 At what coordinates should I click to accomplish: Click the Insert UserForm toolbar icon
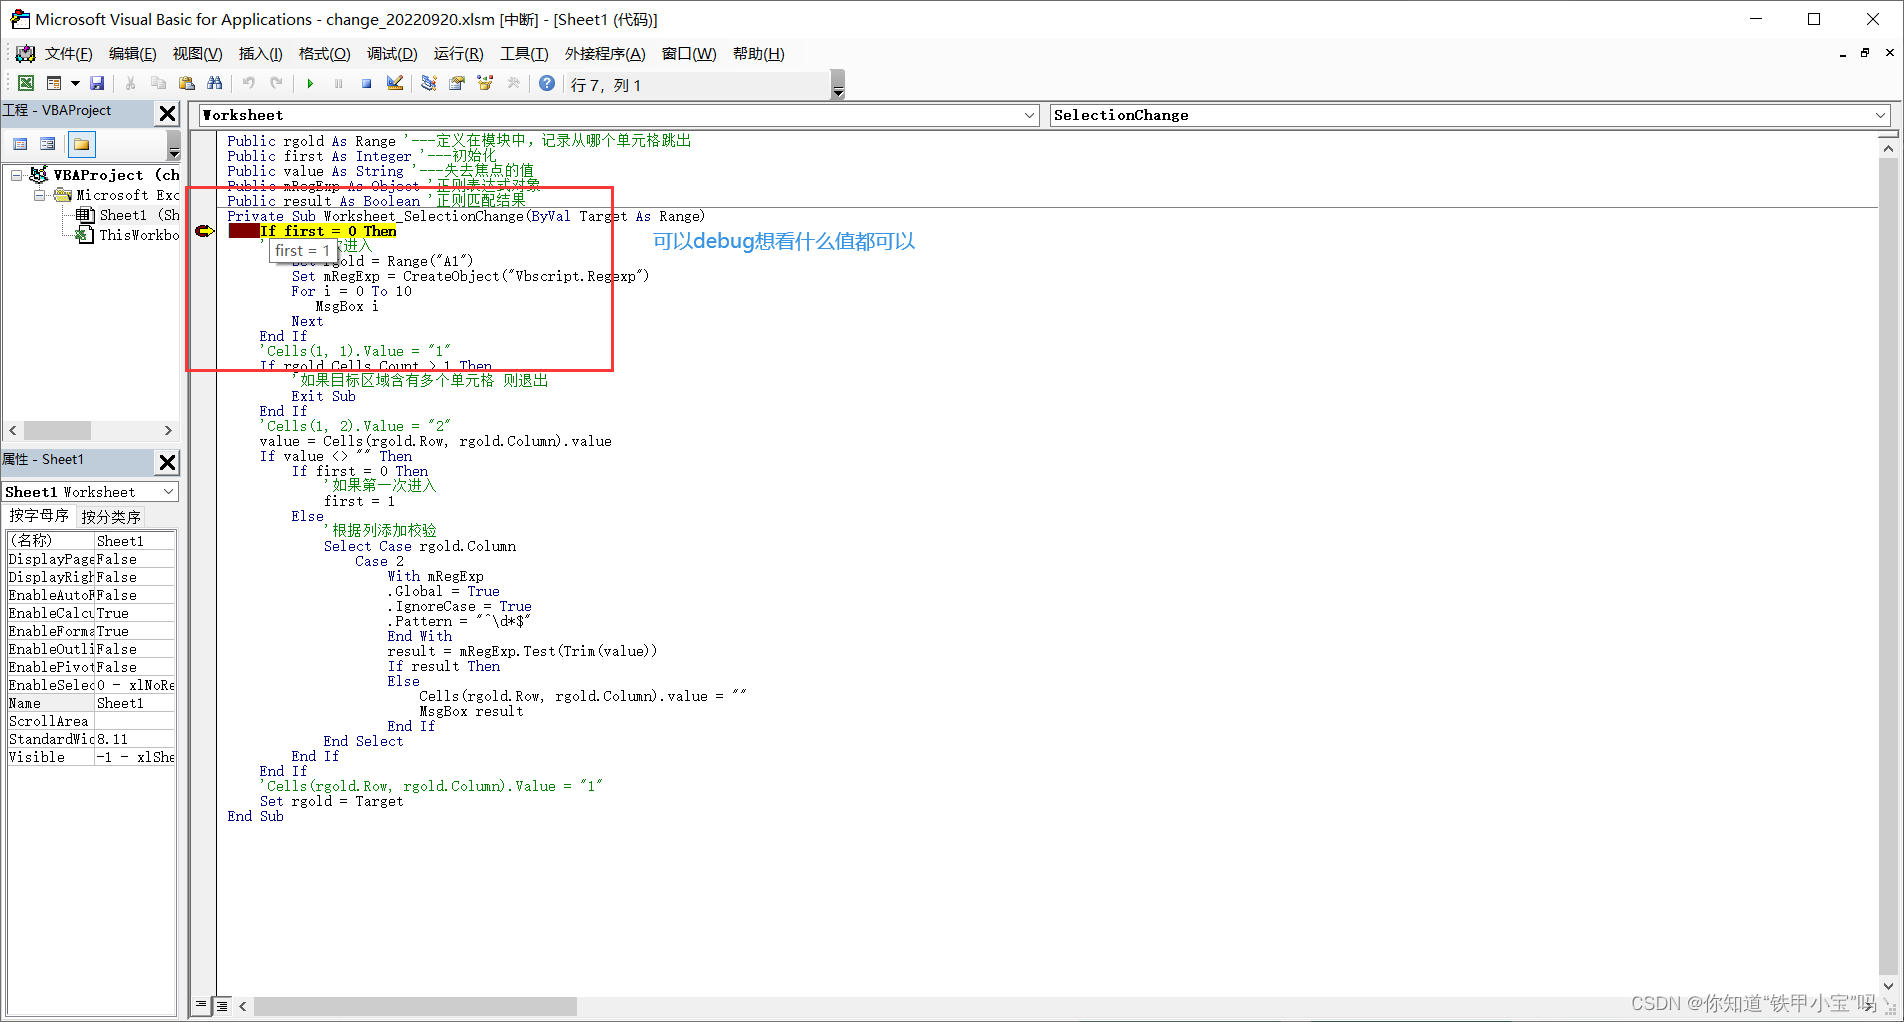pos(54,84)
